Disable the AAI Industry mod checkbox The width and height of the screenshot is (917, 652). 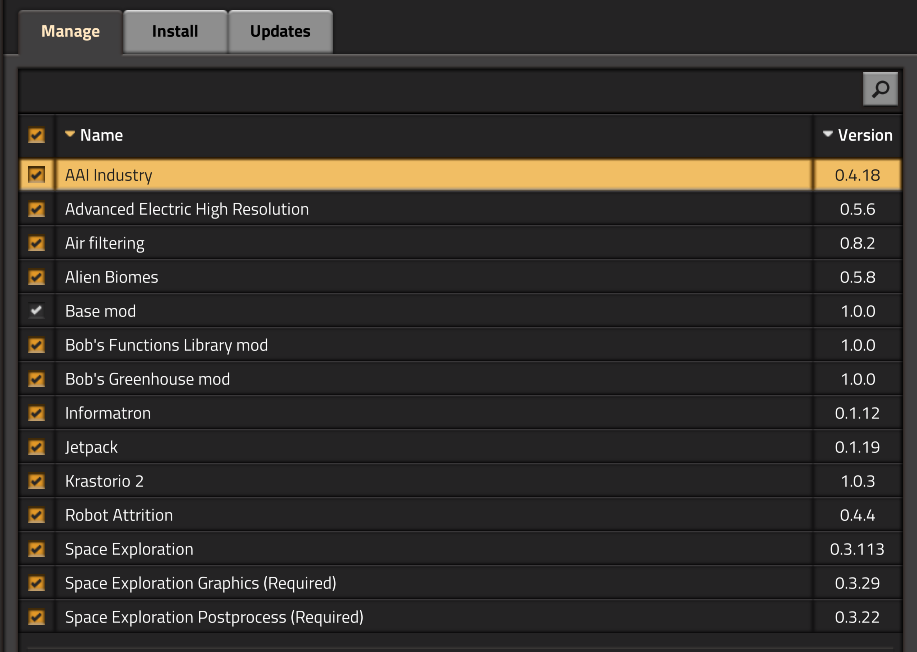(37, 175)
